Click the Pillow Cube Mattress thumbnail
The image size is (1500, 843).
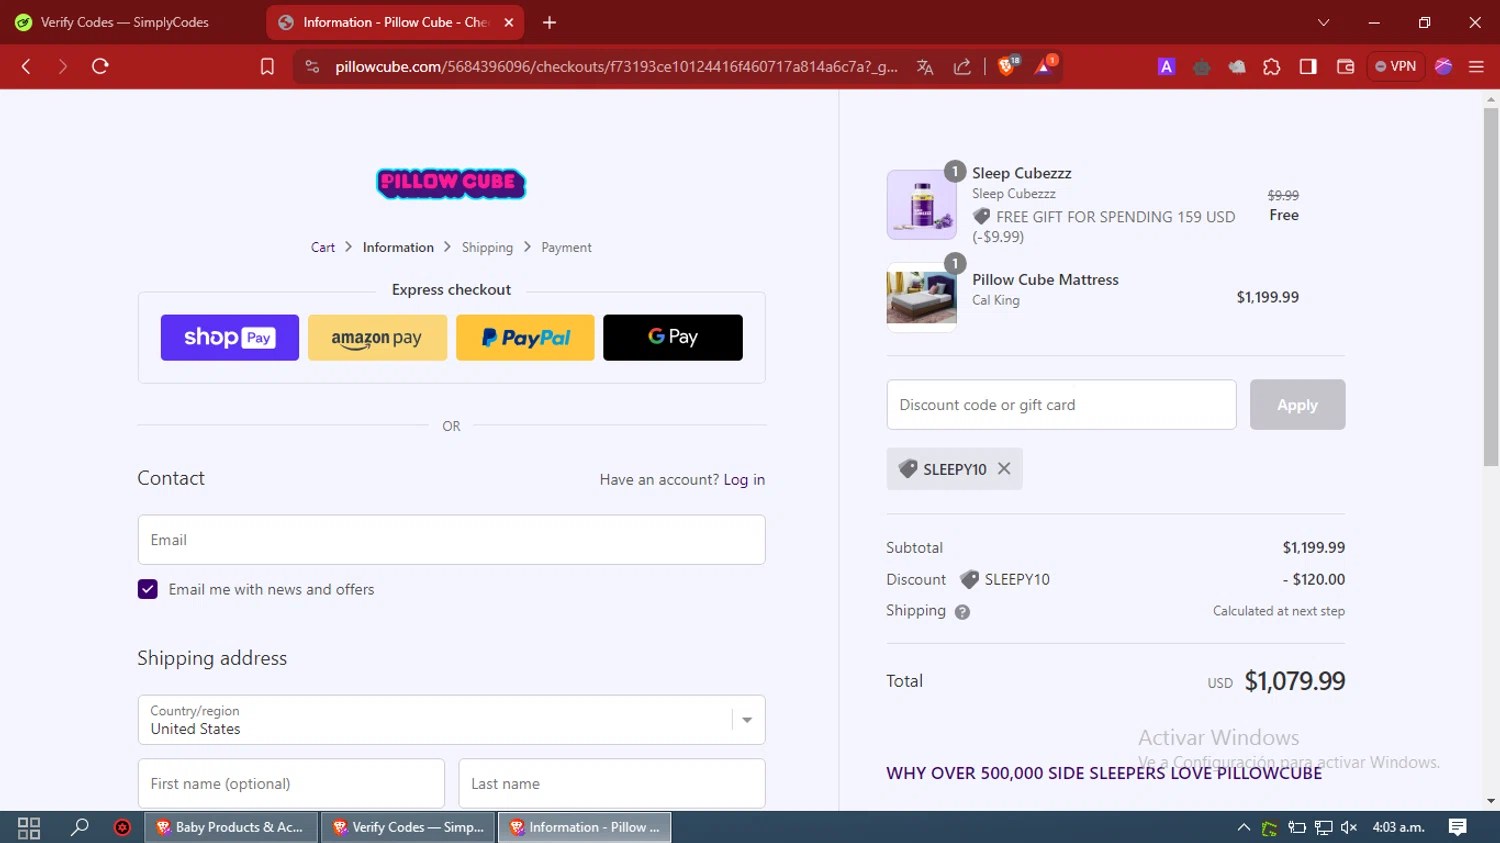pos(922,297)
